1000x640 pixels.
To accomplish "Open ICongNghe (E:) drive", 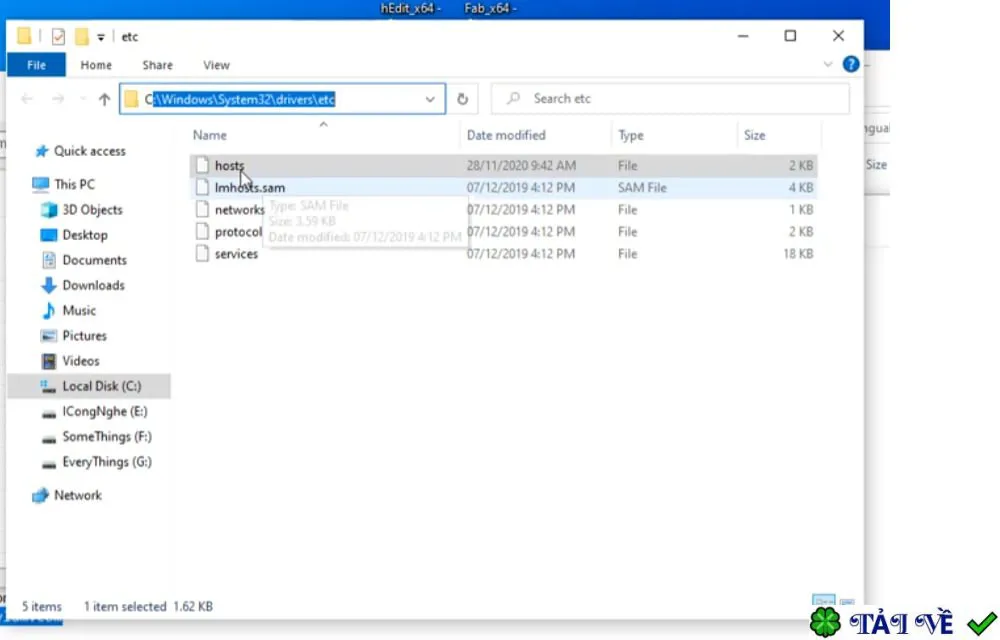I will tap(105, 412).
